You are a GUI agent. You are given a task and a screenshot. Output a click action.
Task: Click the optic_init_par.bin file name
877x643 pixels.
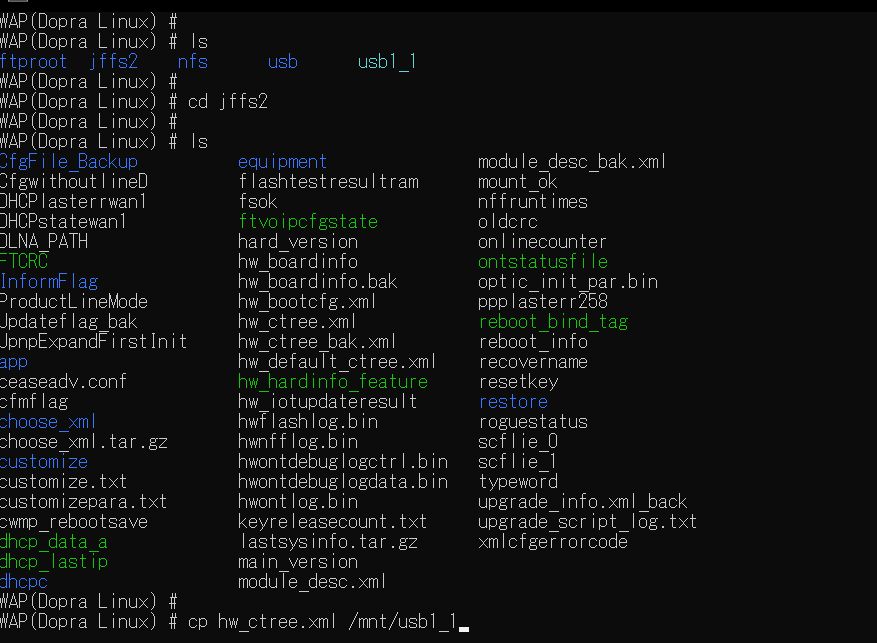click(568, 281)
